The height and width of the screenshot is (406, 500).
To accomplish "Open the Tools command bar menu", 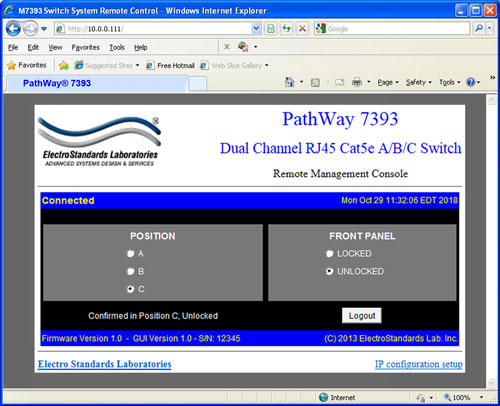I will pos(449,82).
